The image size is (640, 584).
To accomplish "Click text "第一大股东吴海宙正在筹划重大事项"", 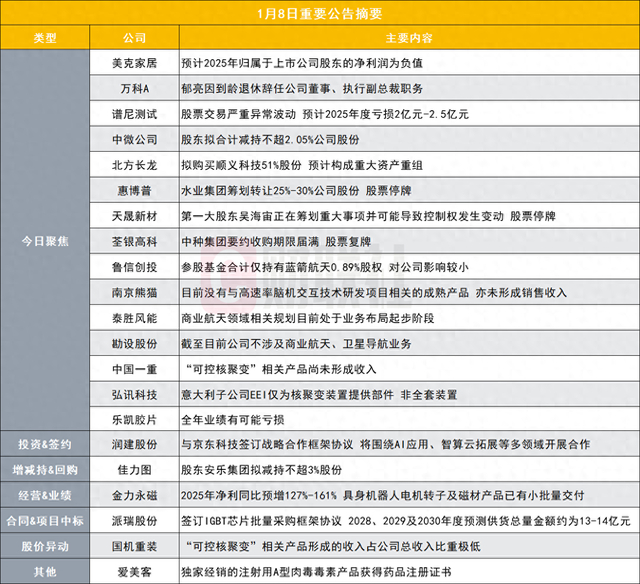I will (273, 216).
